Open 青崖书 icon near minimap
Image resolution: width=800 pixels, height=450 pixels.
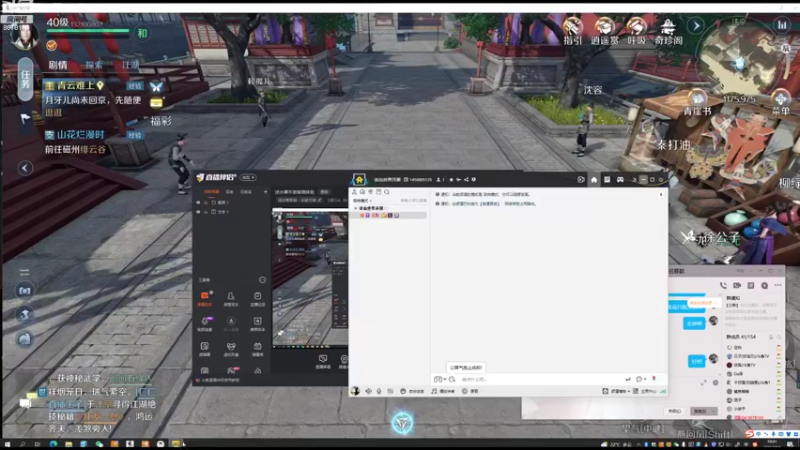pyautogui.click(x=697, y=103)
